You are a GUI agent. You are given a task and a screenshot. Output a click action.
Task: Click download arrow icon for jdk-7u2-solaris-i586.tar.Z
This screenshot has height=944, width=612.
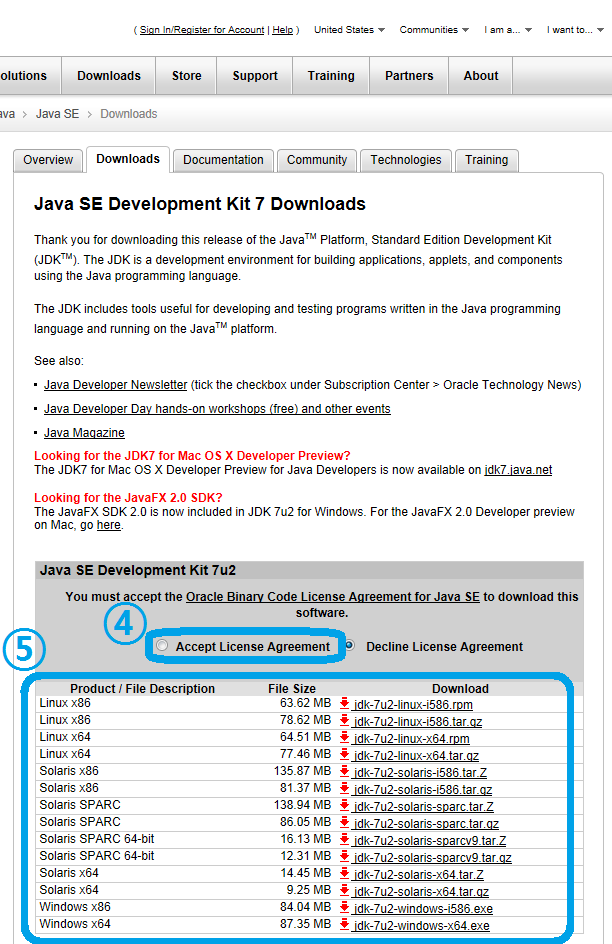point(344,771)
